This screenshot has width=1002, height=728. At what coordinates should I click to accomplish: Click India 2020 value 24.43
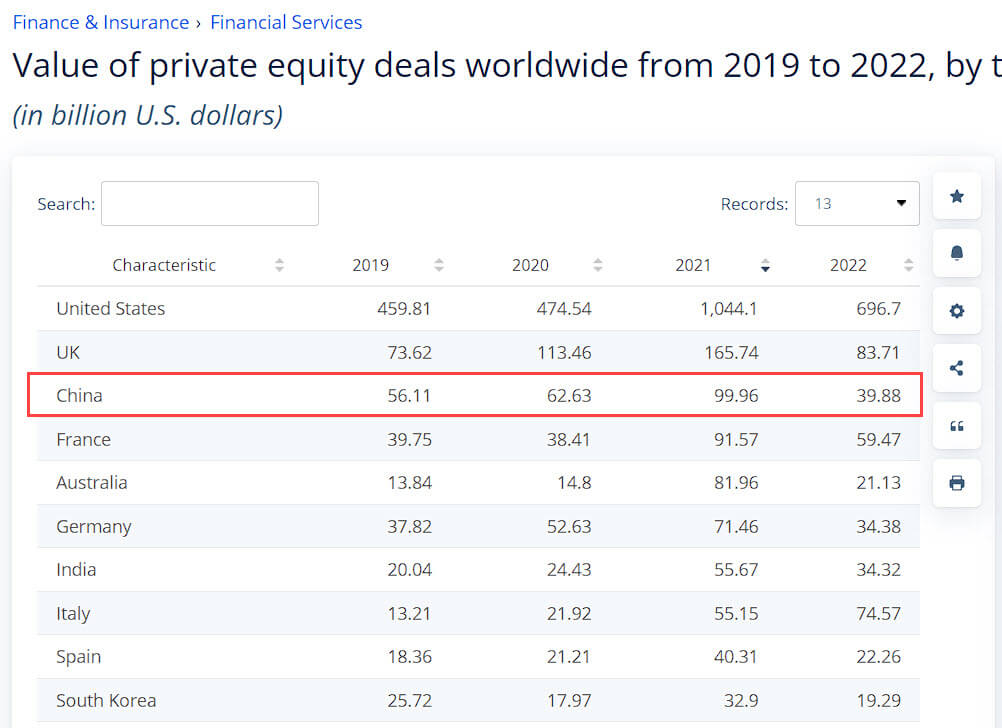click(569, 569)
